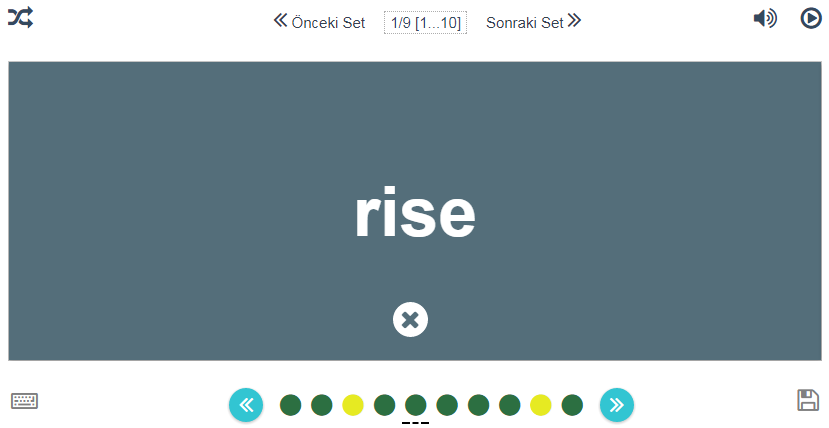Screen dimensions: 829x428
Task: Click the speaker audio icon
Action: (x=765, y=18)
